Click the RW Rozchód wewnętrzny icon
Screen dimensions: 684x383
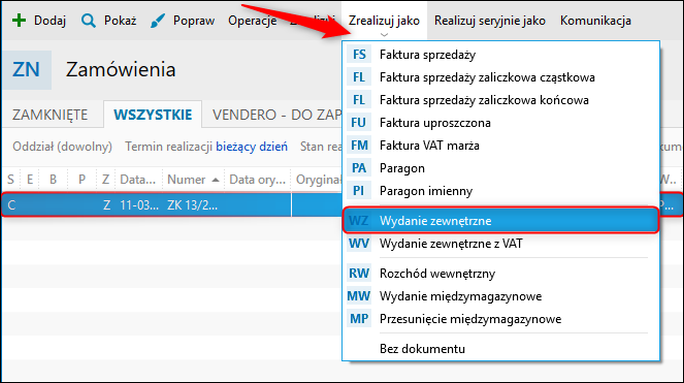pos(359,274)
